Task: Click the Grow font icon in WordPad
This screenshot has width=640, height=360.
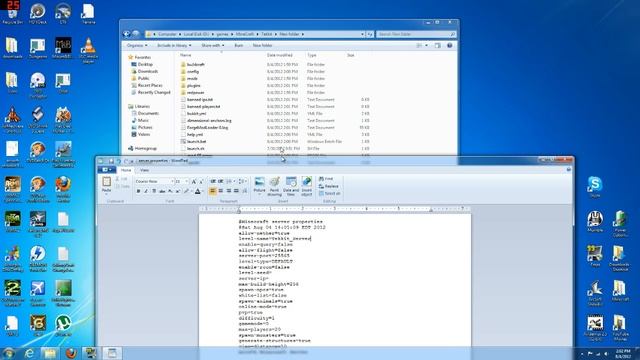Action: pos(194,181)
